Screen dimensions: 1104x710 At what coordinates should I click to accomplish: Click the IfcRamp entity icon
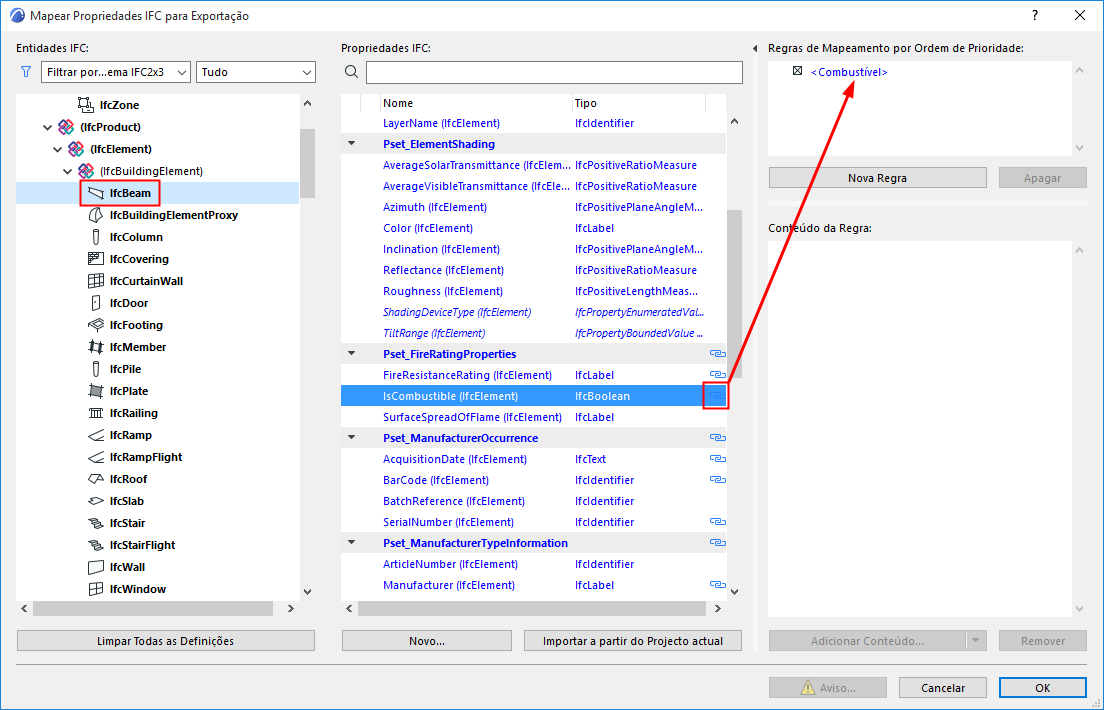pos(96,435)
